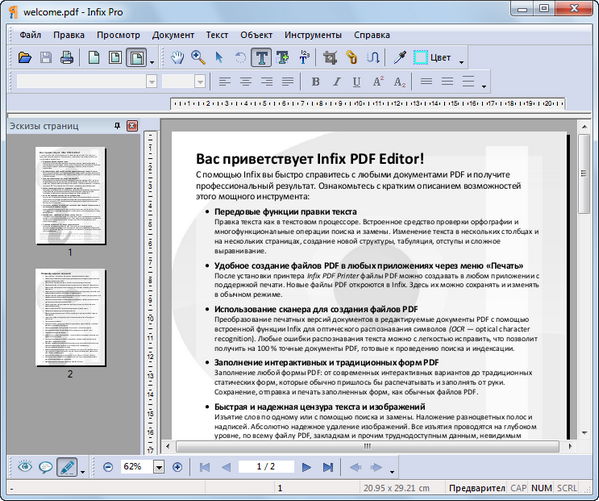Image resolution: width=599 pixels, height=501 pixels.
Task: Switch to view mode eye icon
Action: [x=25, y=467]
